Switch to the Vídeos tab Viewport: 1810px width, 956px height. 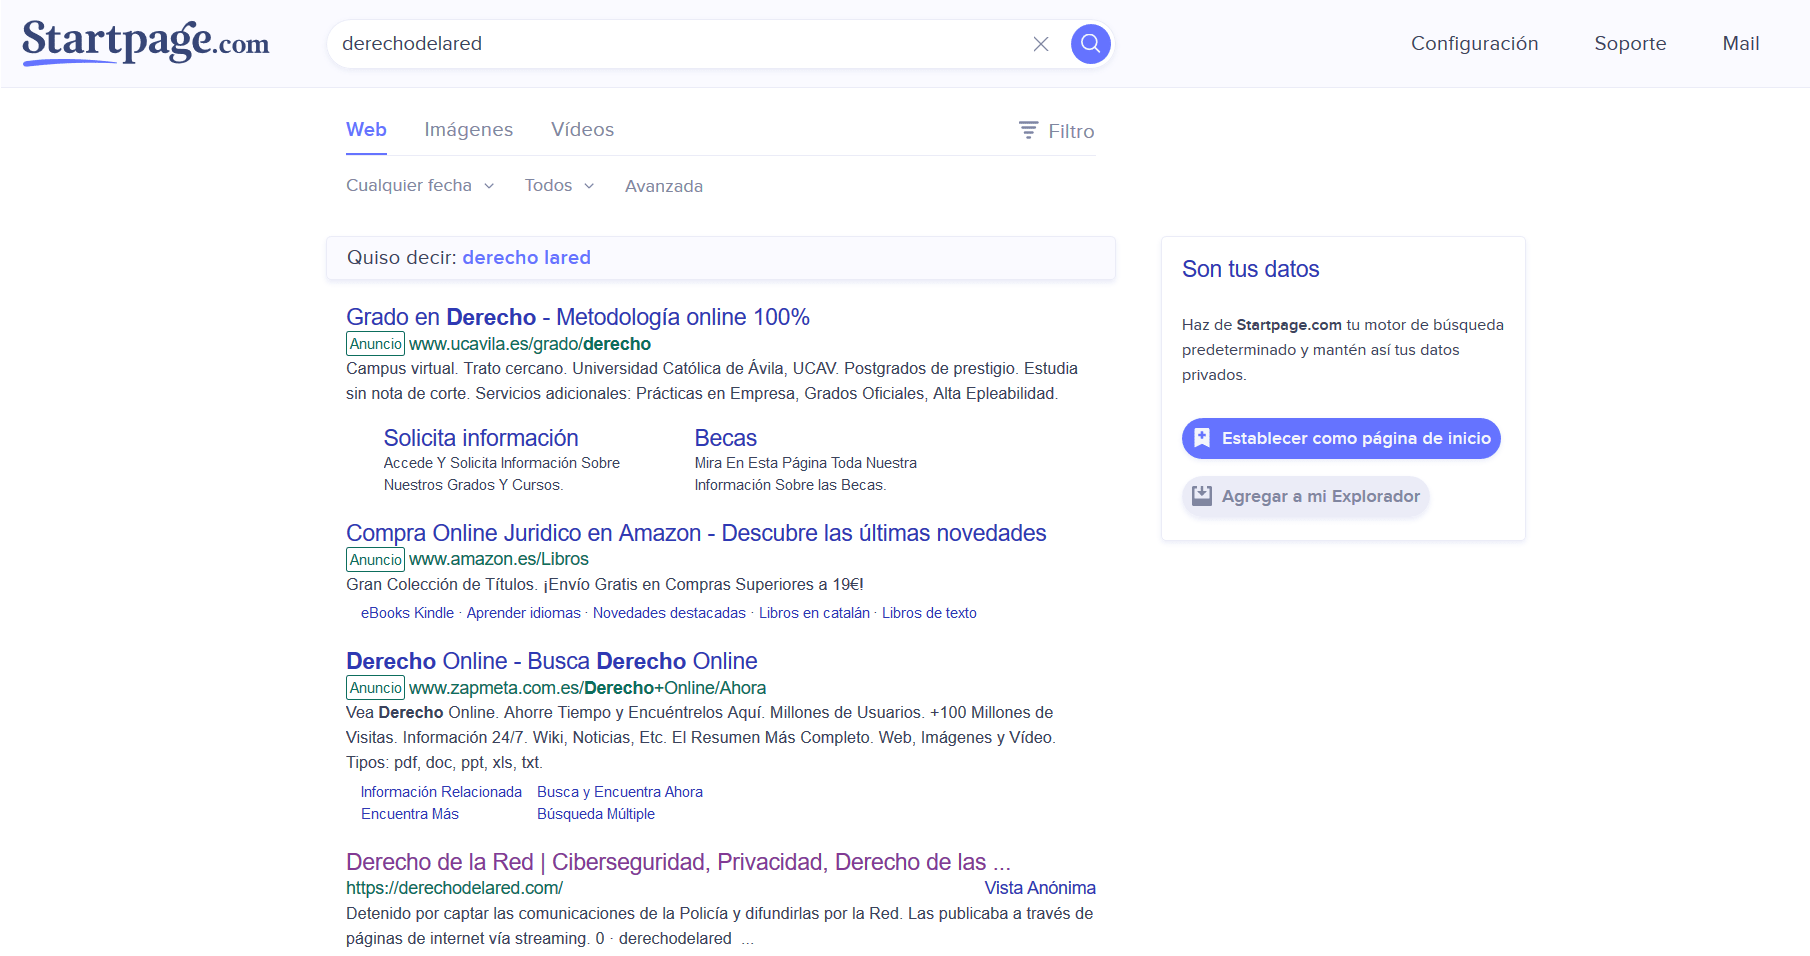click(x=582, y=130)
